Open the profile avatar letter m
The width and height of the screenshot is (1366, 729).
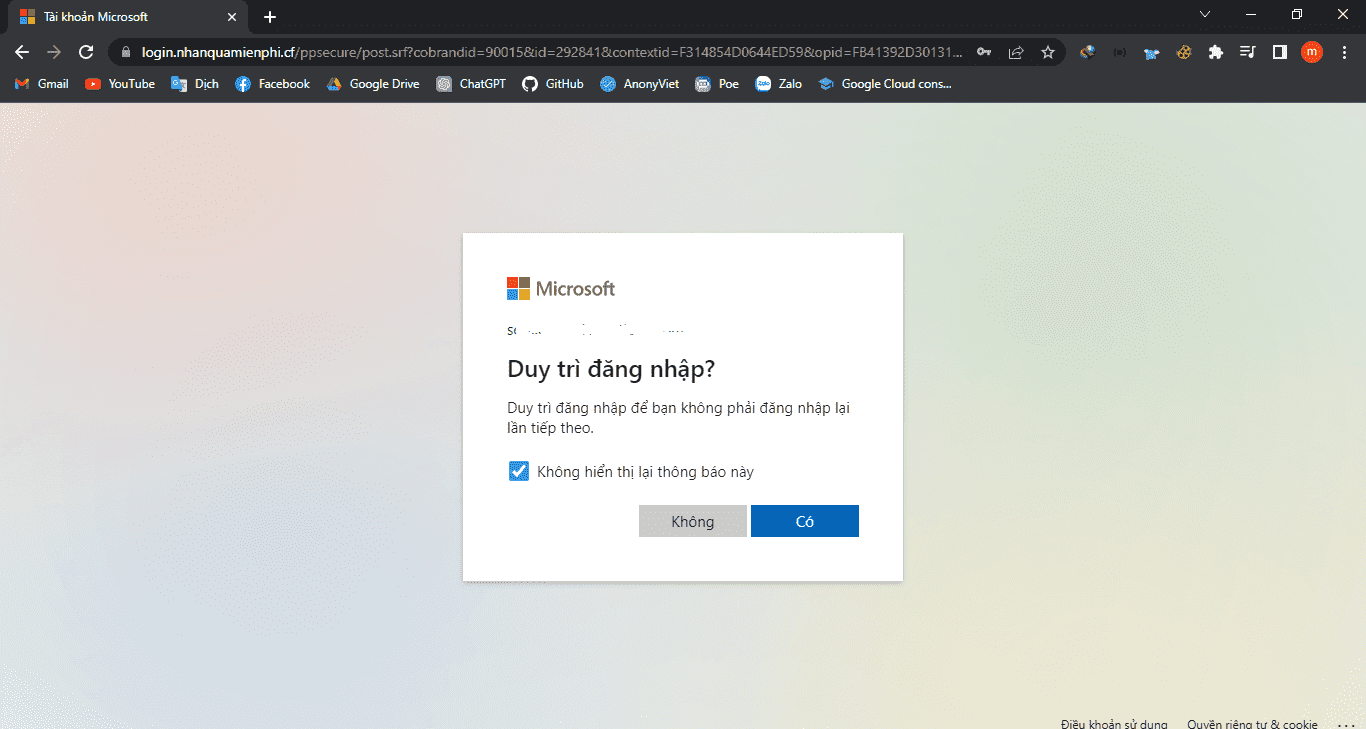click(x=1312, y=52)
